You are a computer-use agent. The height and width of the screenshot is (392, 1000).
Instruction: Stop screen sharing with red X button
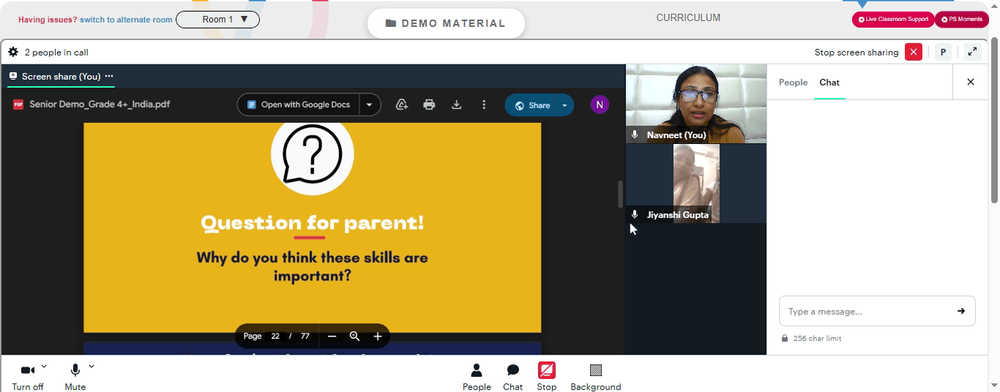point(913,52)
